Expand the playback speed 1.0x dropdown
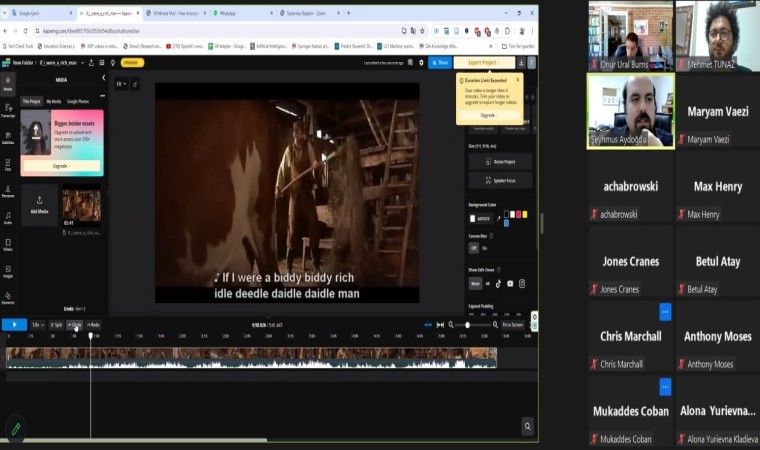This screenshot has width=760, height=450. 37,325
